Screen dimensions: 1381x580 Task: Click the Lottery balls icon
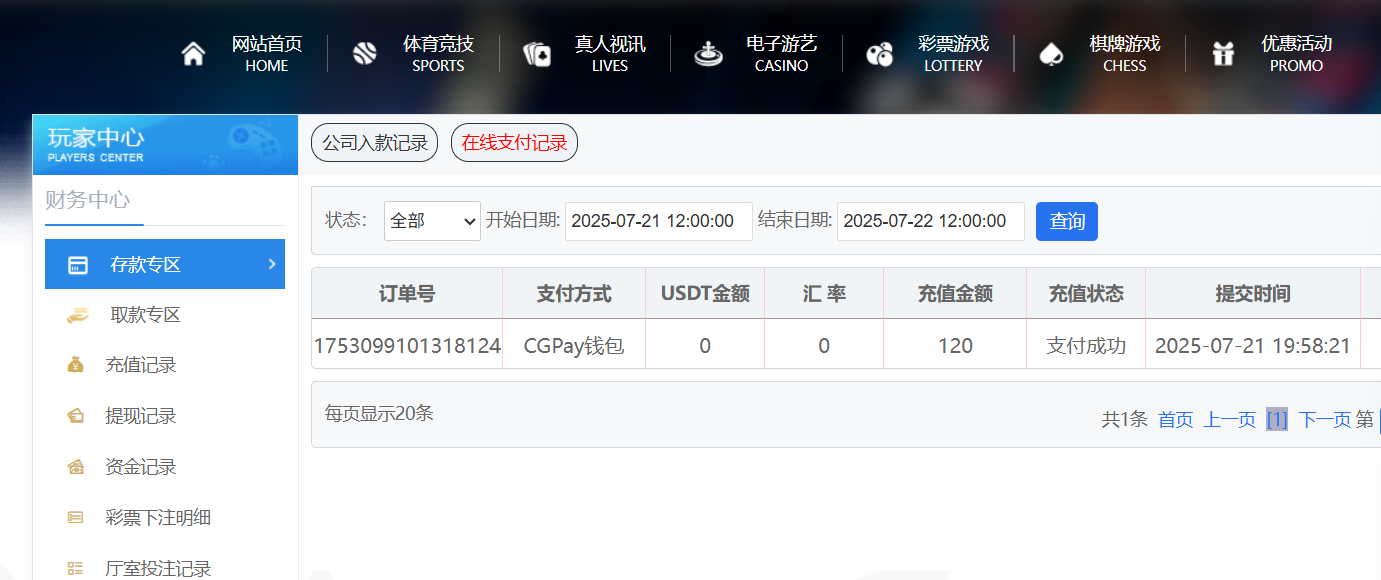click(x=880, y=54)
